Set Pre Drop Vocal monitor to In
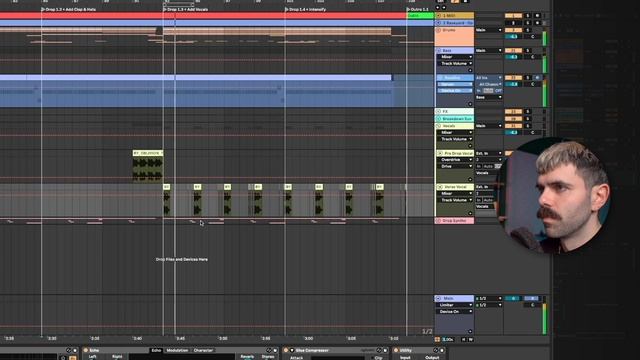640x360 pixels. (479, 166)
